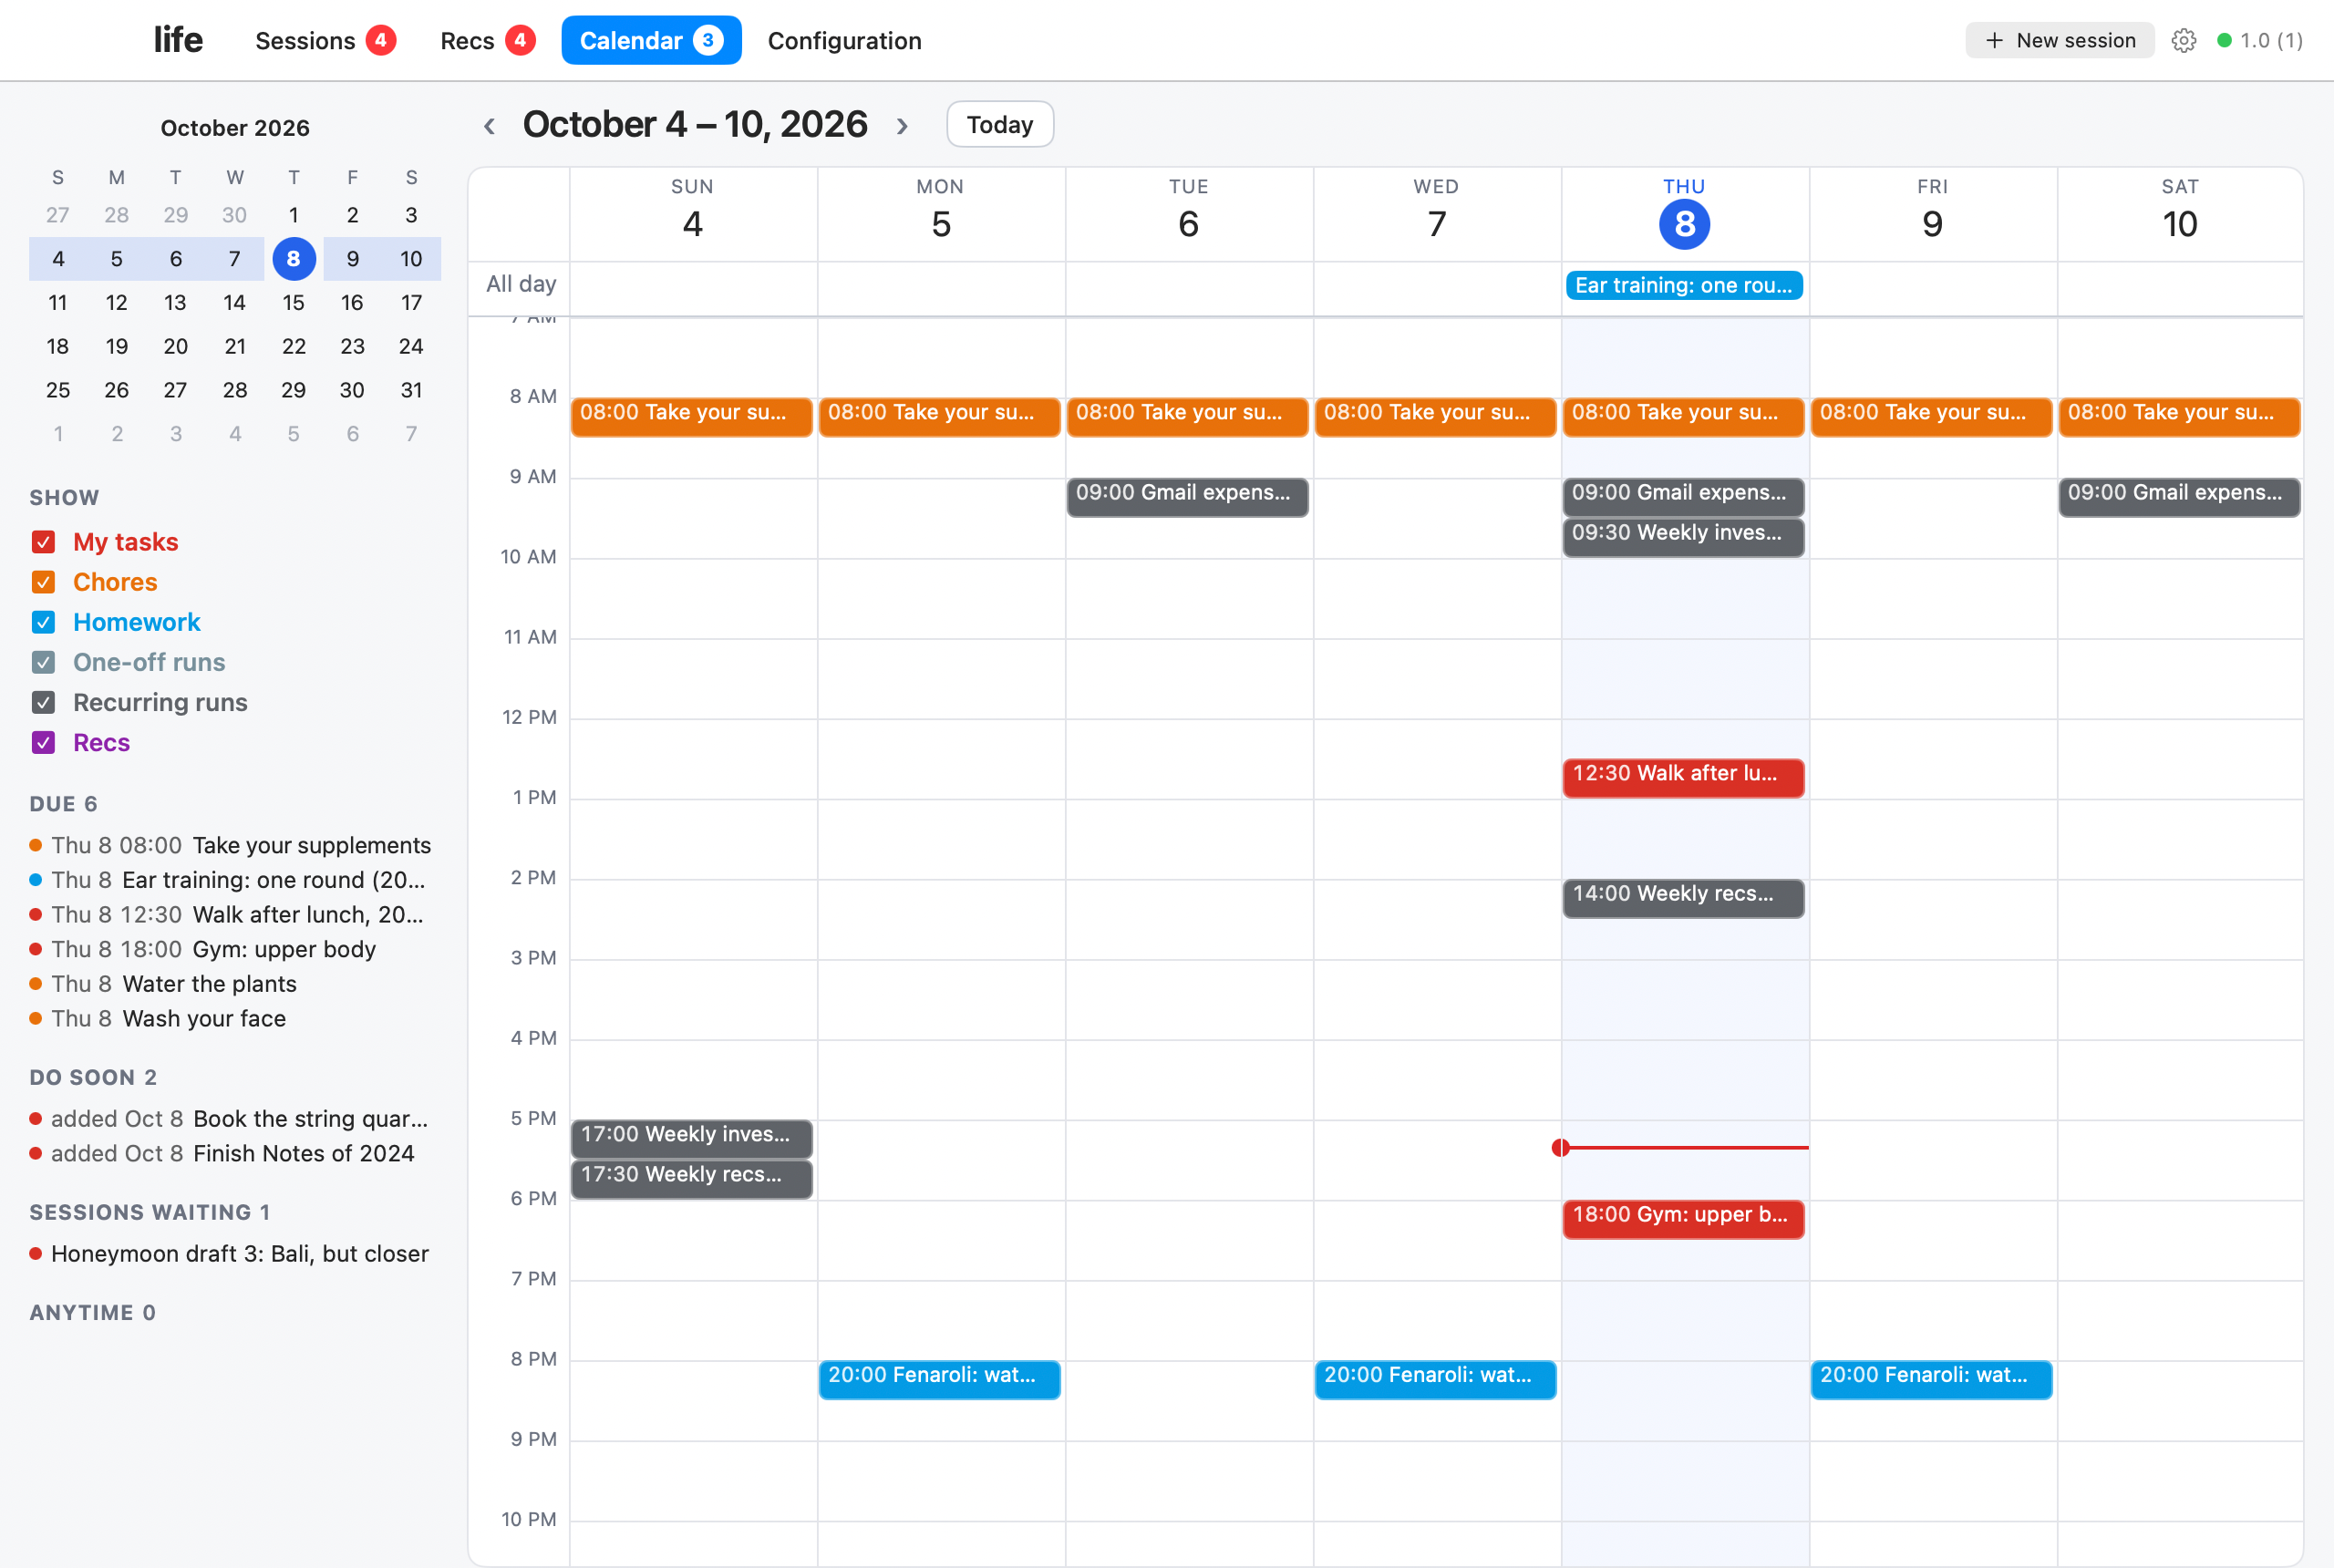
Task: Open the 18:00 Gym upper body event
Action: pos(1683,1218)
